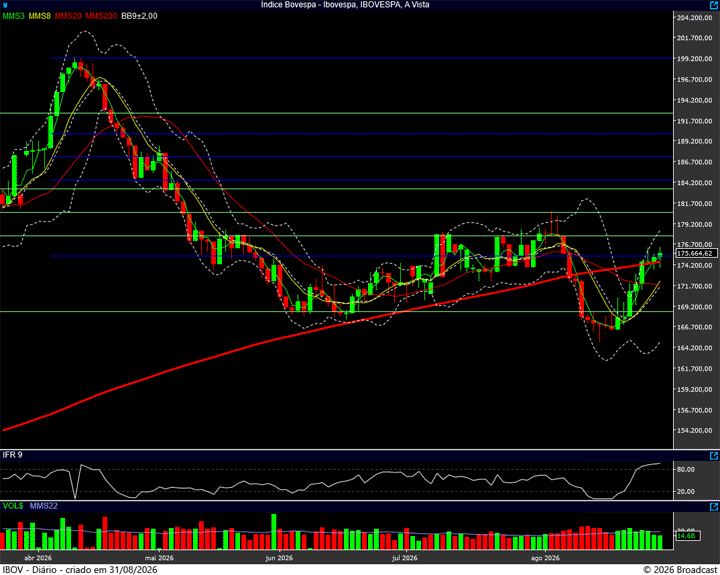Click the IFR 9 indicator title

point(12,455)
